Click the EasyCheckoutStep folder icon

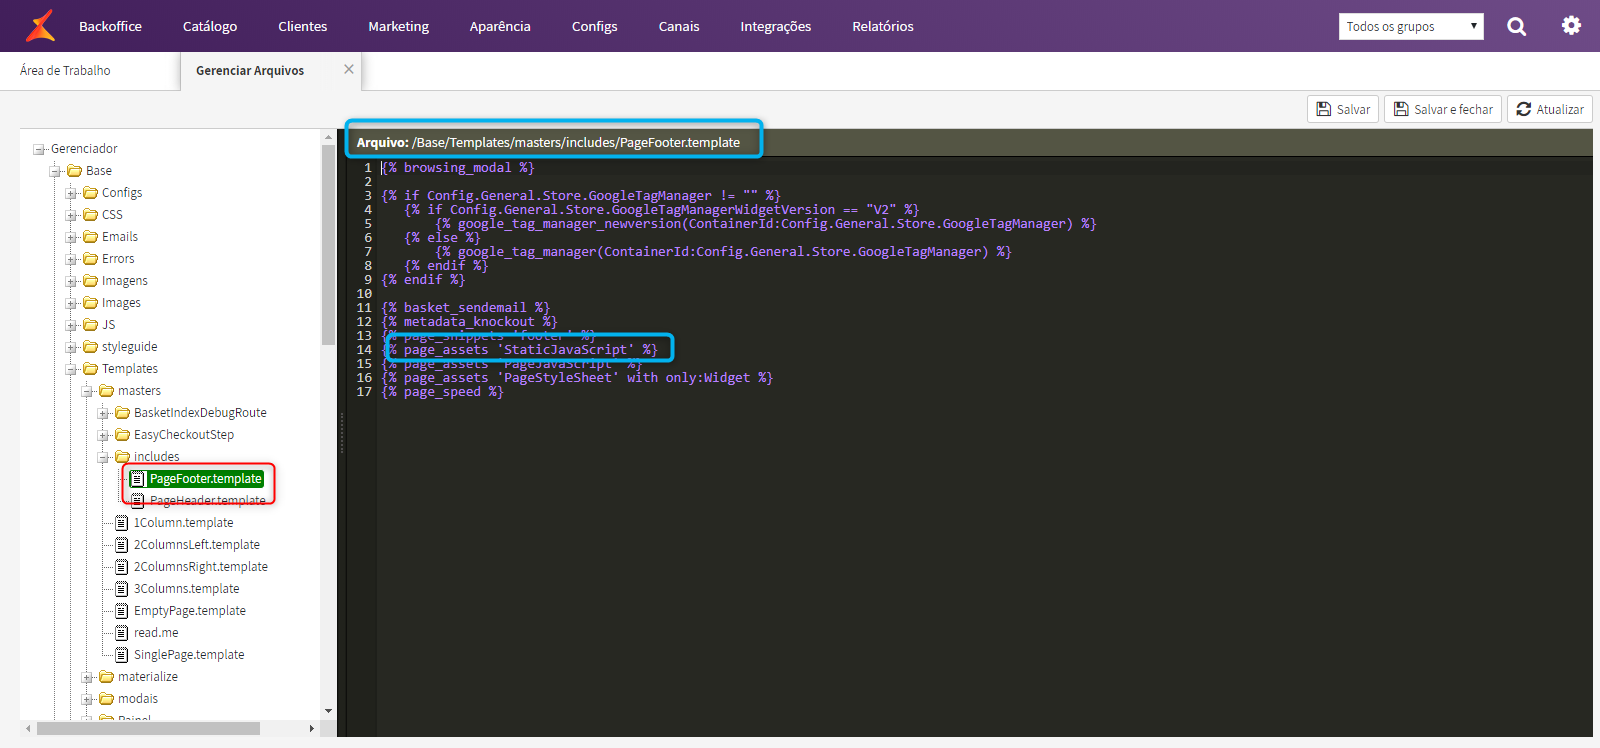(122, 435)
